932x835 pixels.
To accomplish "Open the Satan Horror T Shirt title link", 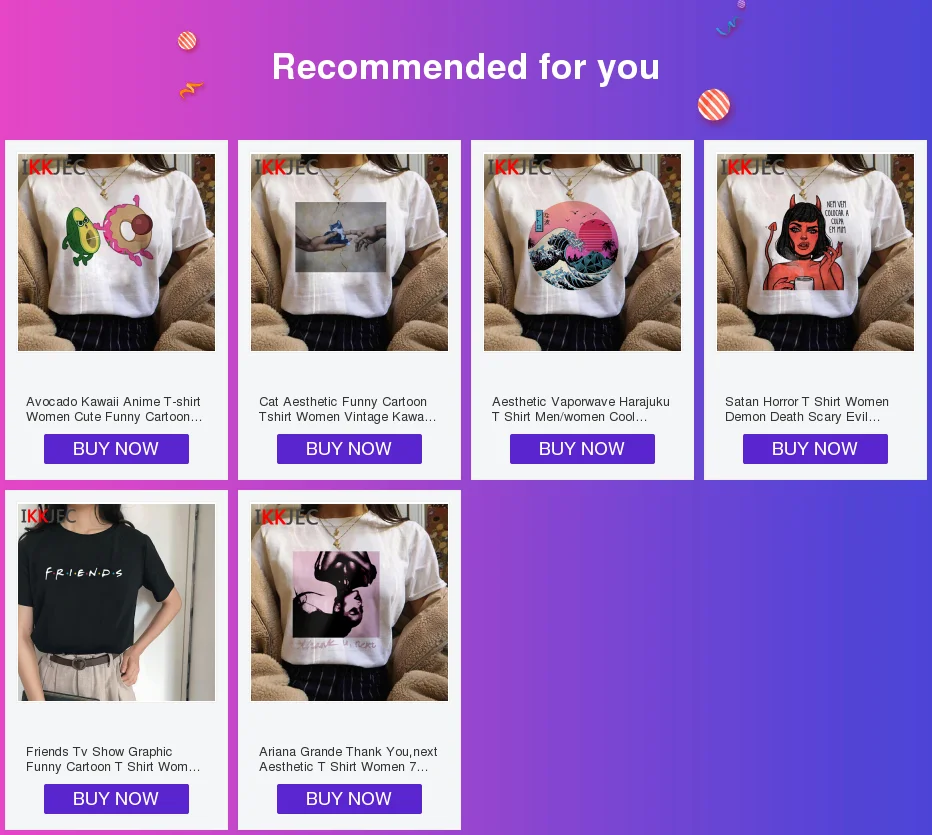I will tap(807, 409).
